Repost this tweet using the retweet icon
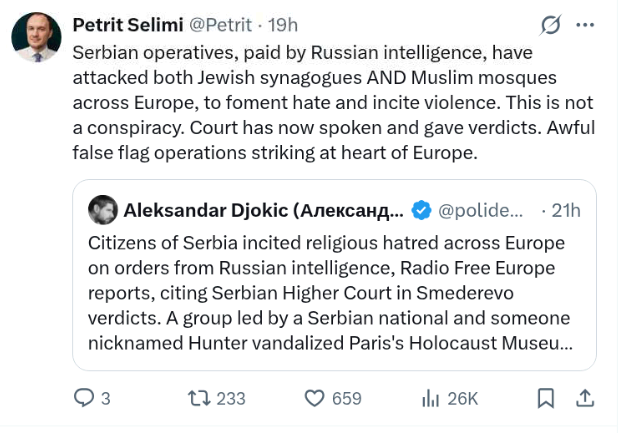 point(199,398)
